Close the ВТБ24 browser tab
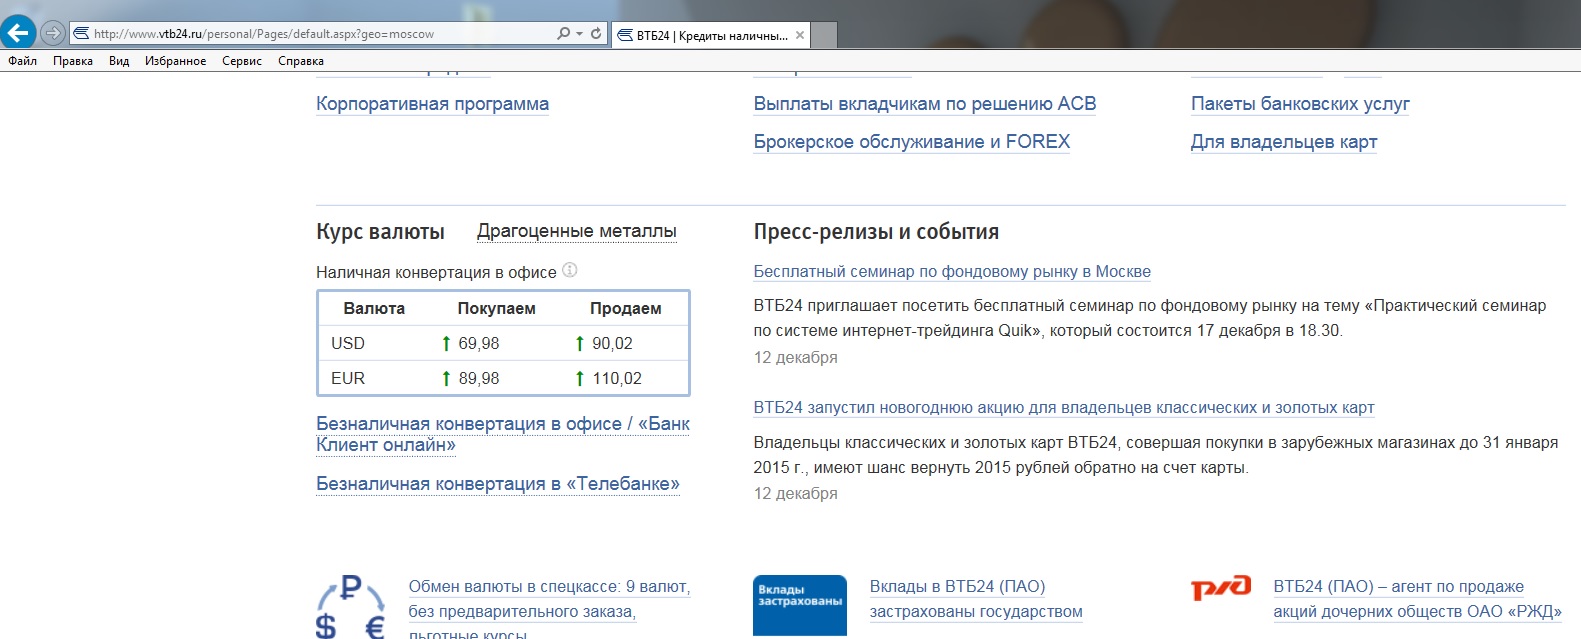The height and width of the screenshot is (639, 1581). pyautogui.click(x=799, y=35)
